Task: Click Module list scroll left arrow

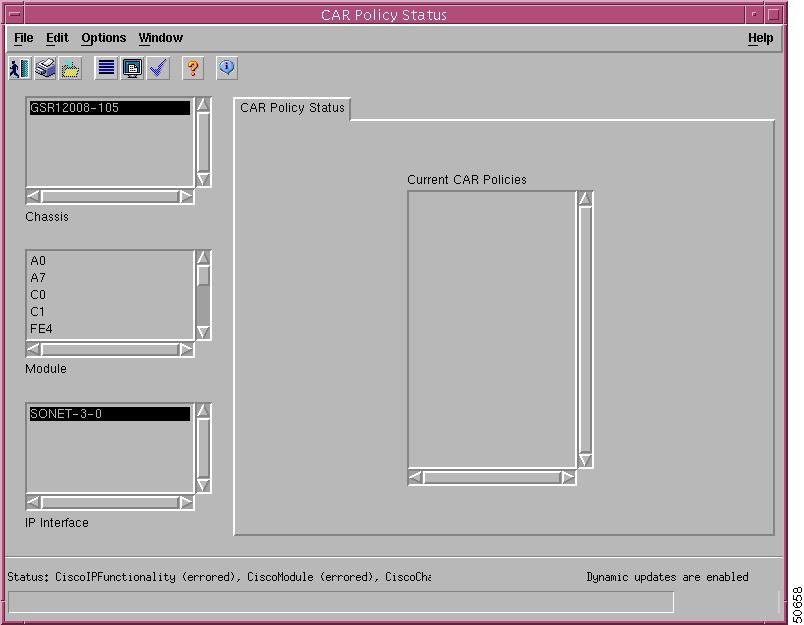Action: [33, 350]
